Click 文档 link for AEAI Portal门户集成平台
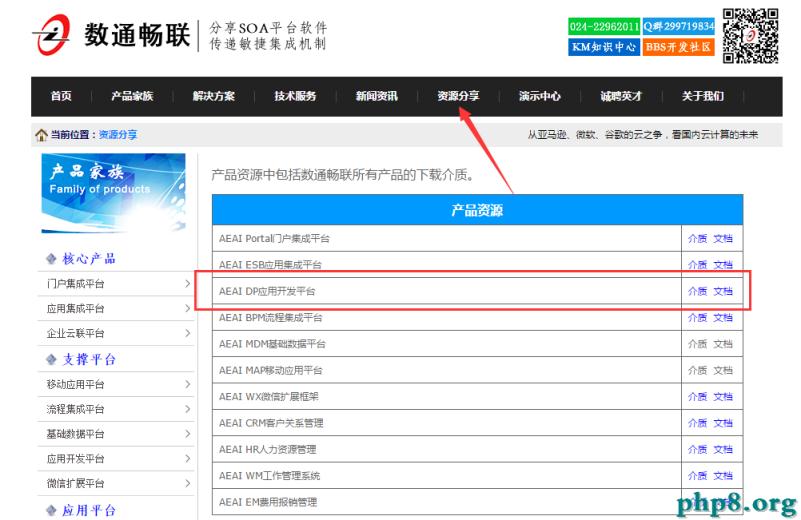Viewport: 801px width, 520px height. tap(723, 239)
